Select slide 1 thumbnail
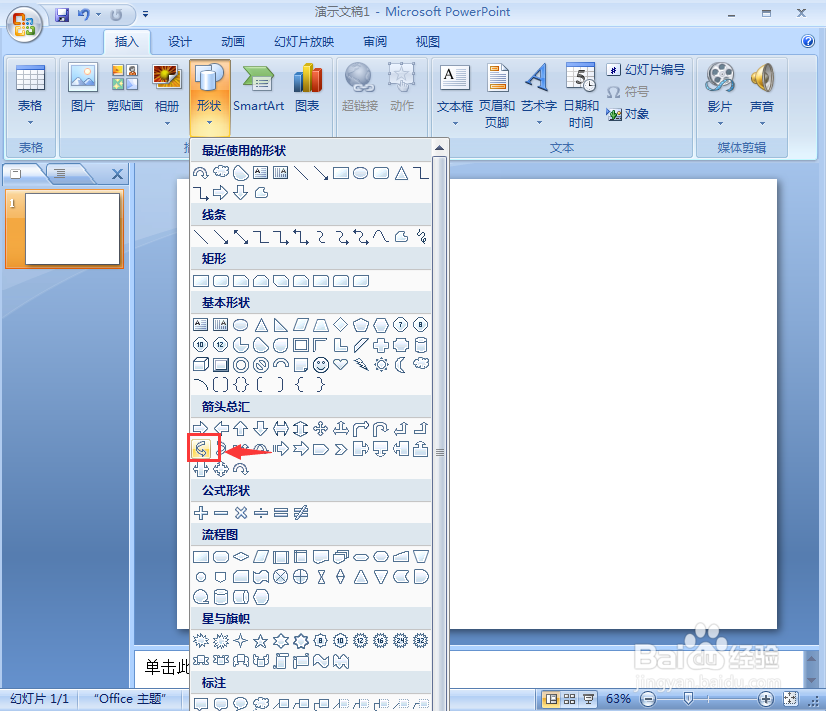 coord(73,229)
